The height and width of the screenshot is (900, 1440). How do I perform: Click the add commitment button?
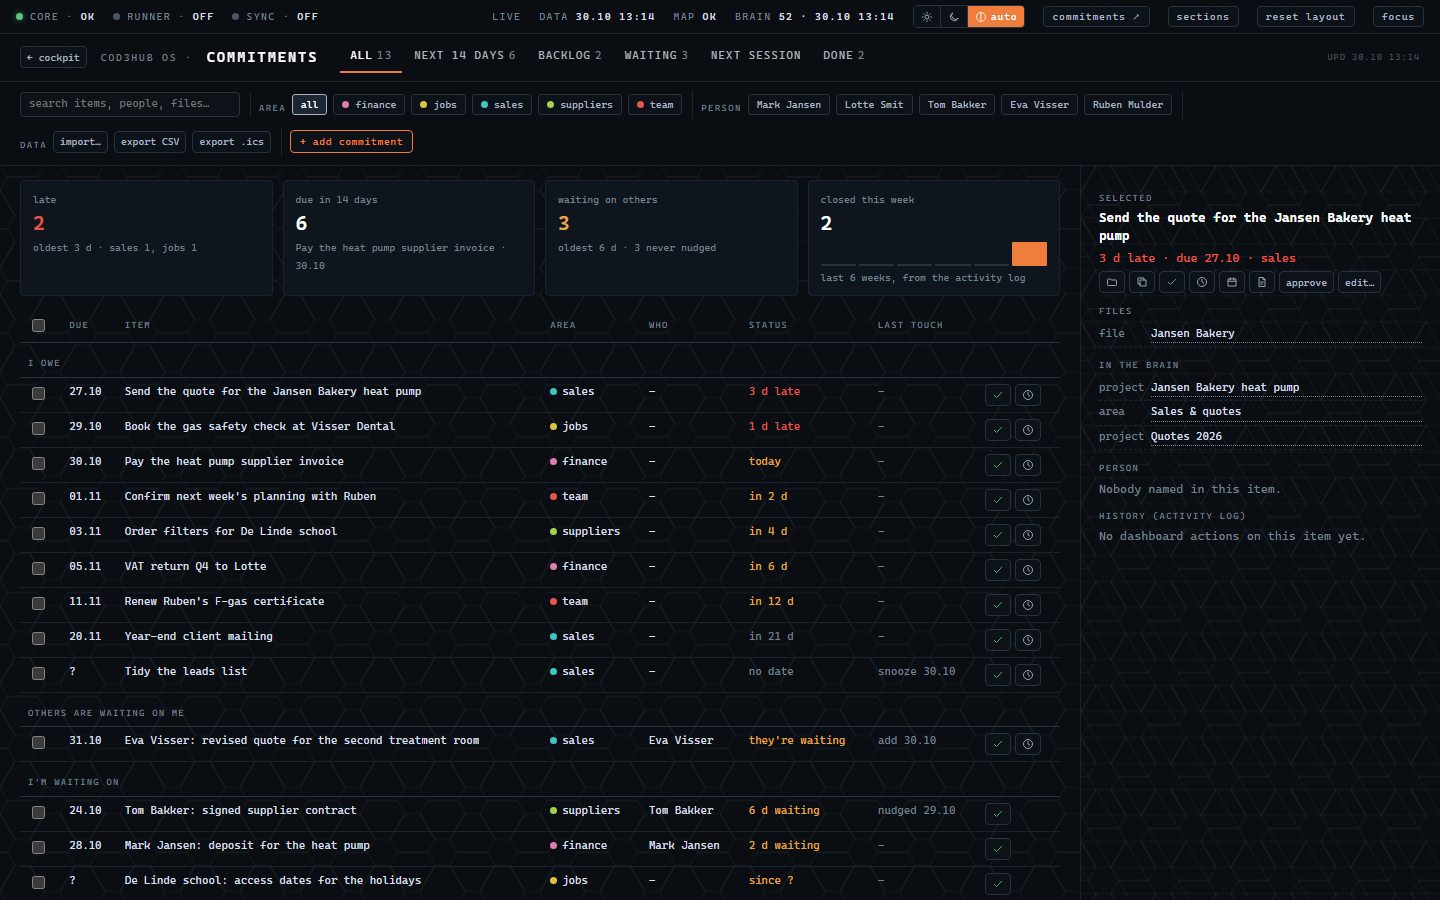point(351,142)
